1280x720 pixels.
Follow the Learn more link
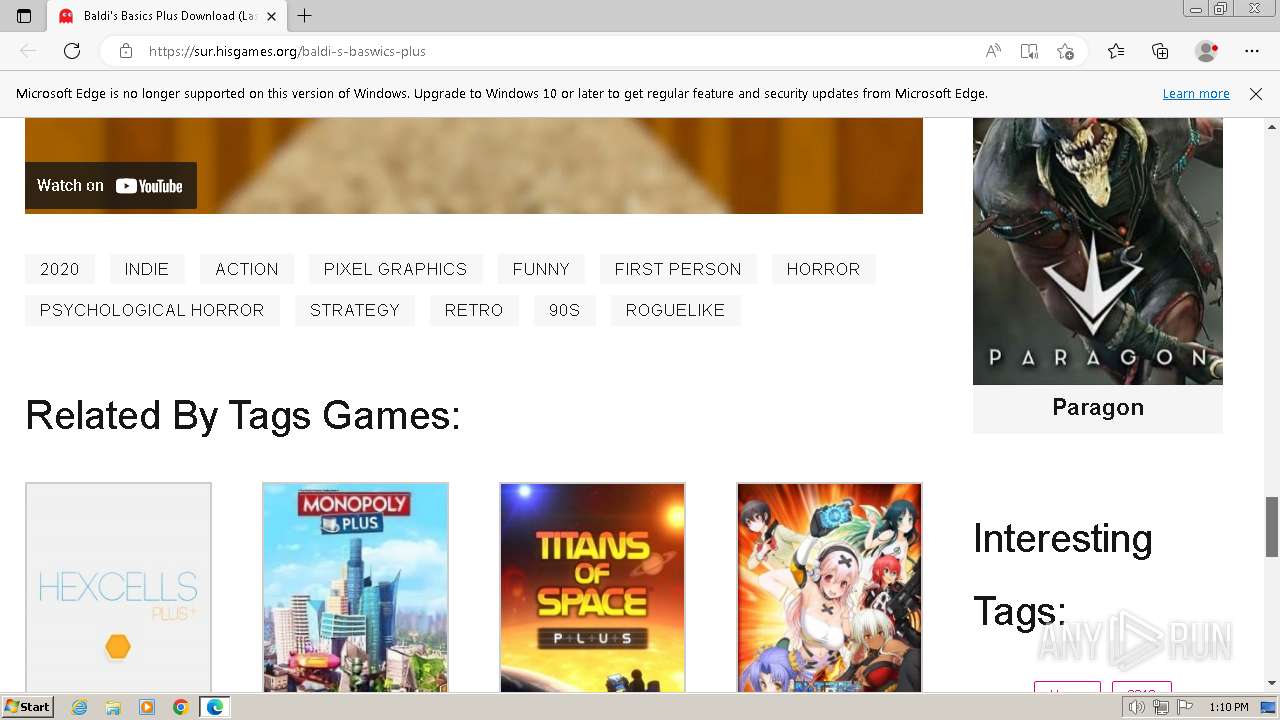pyautogui.click(x=1196, y=93)
